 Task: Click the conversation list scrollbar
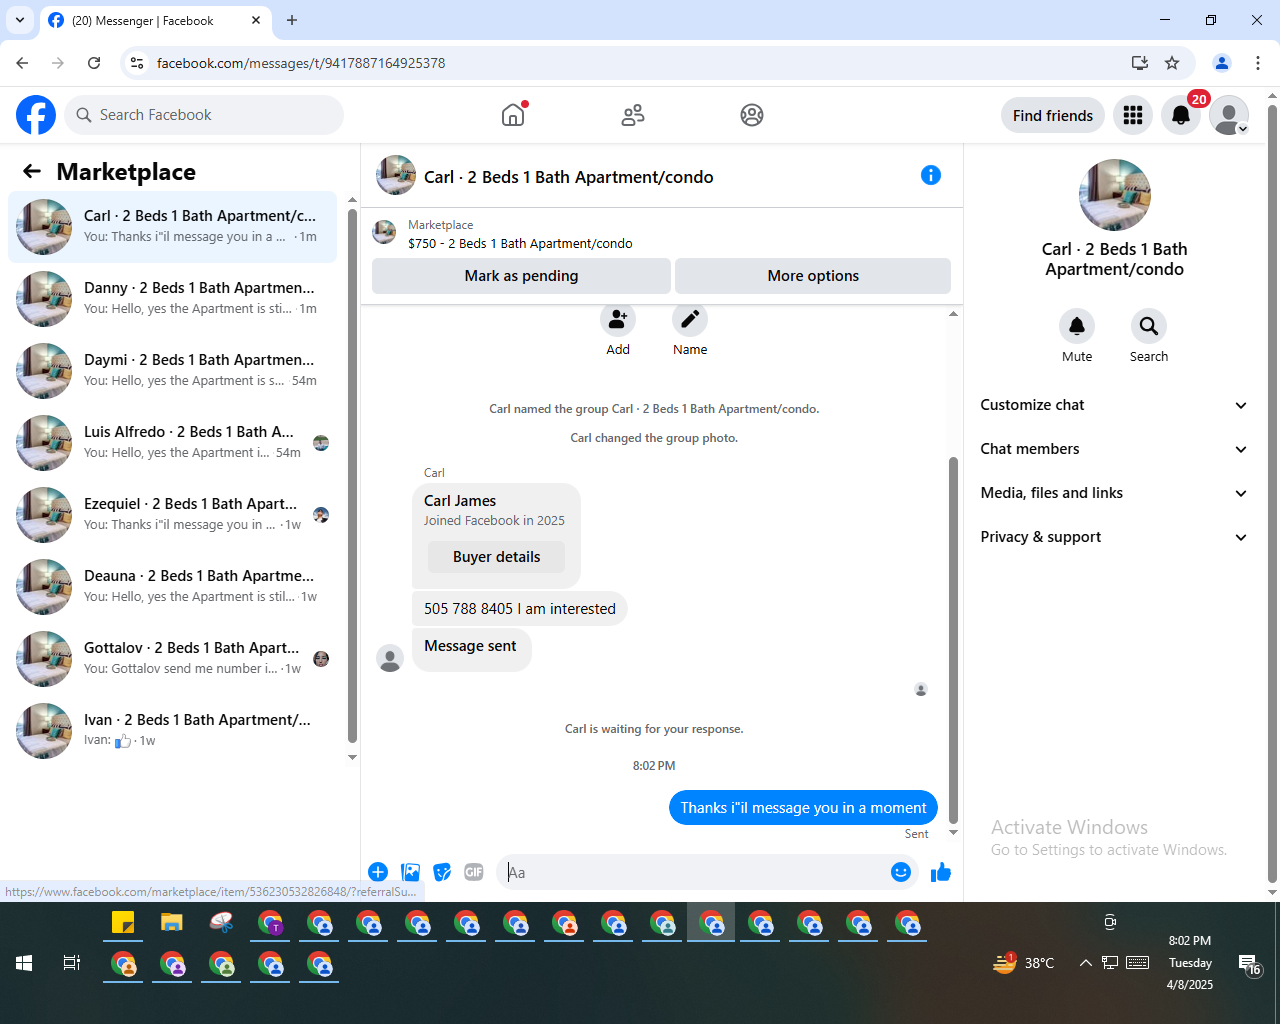click(352, 475)
